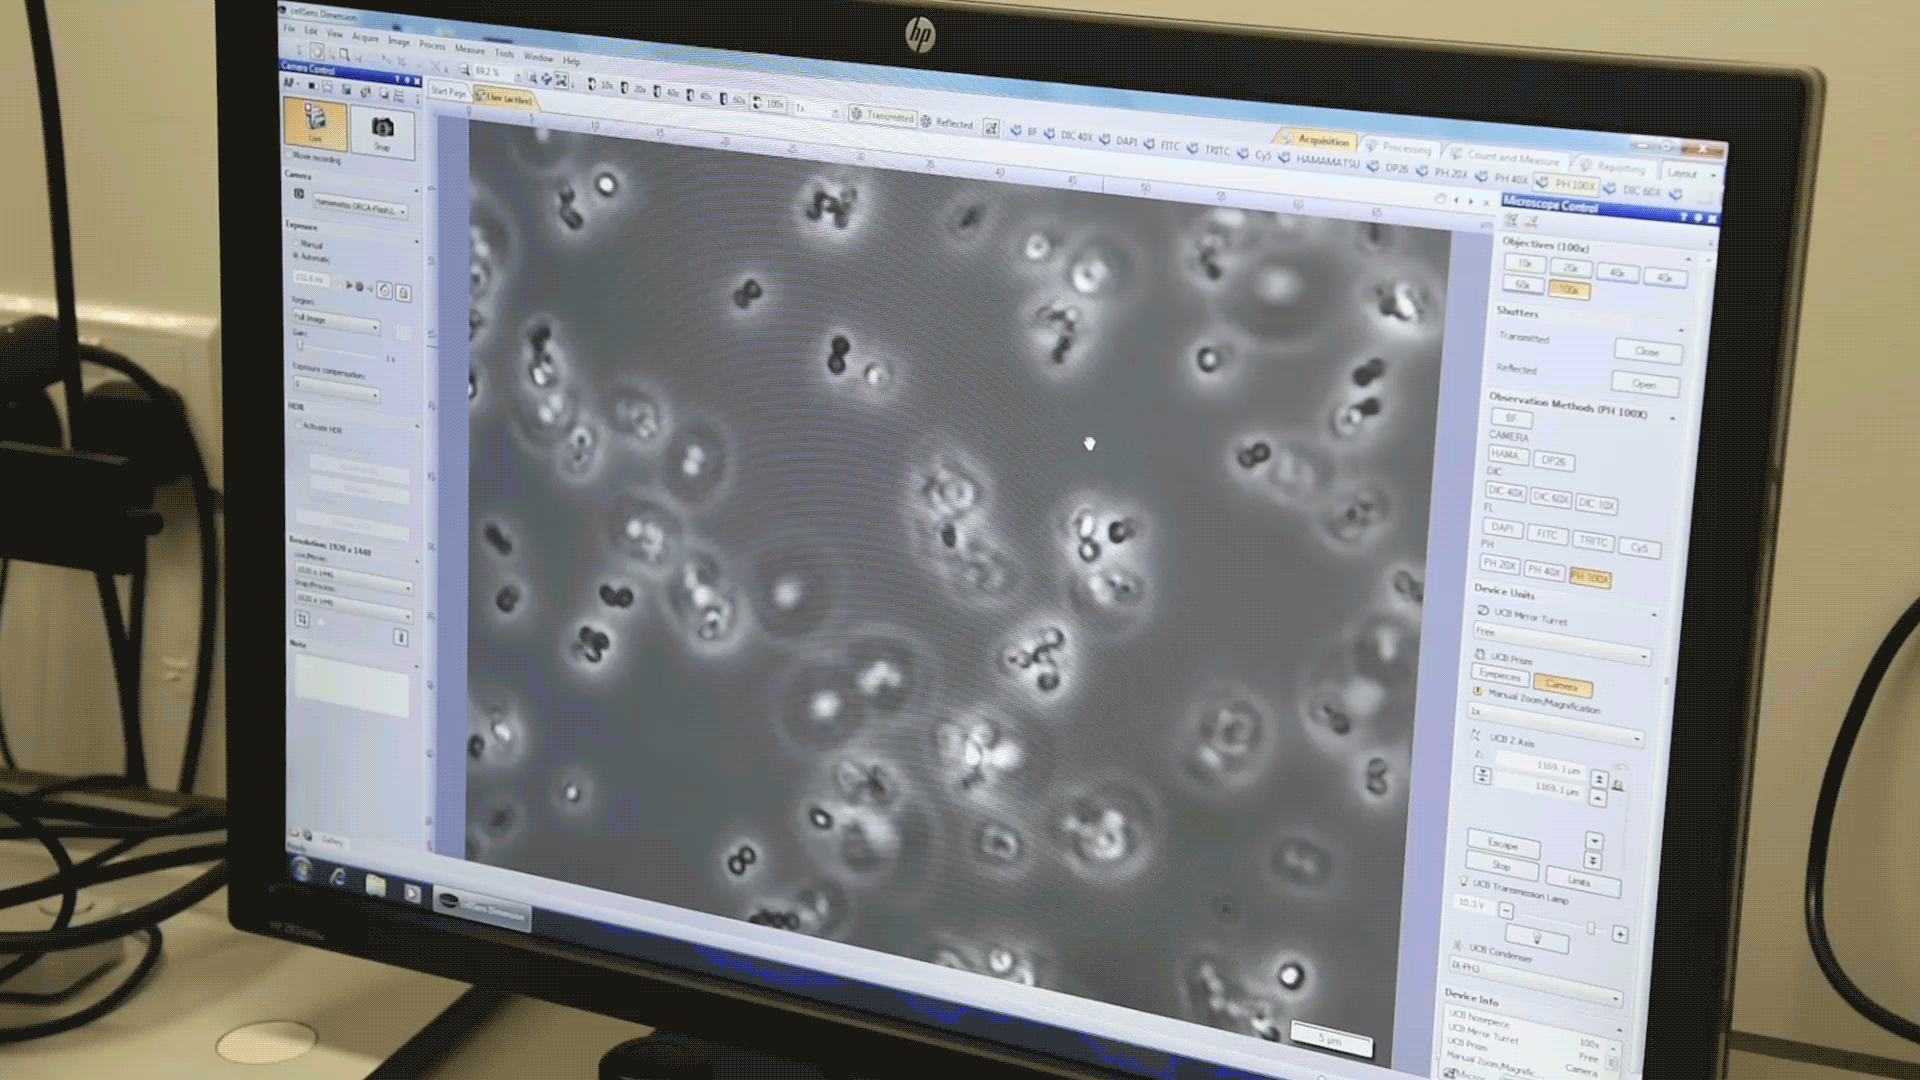Click the transmission lamp bulb button

point(1537,937)
